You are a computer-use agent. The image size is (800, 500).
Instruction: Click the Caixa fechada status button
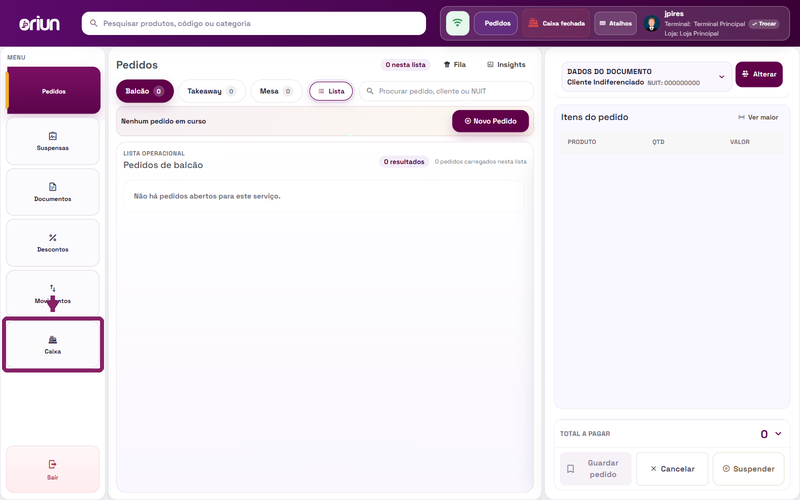(x=556, y=23)
